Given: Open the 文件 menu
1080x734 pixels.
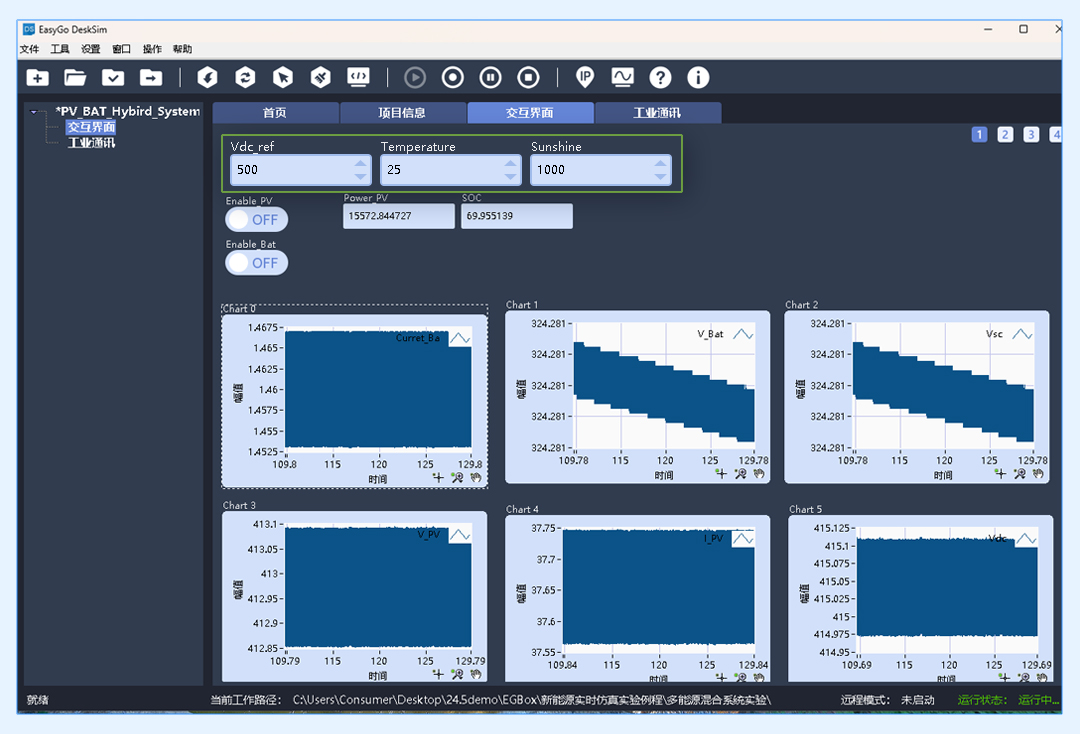Looking at the screenshot, I should tap(30, 49).
